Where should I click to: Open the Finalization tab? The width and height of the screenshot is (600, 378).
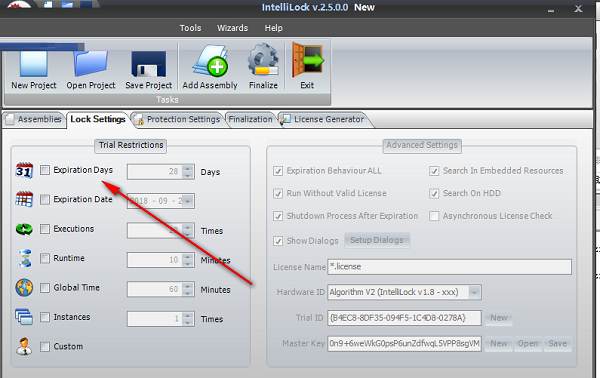click(x=251, y=119)
